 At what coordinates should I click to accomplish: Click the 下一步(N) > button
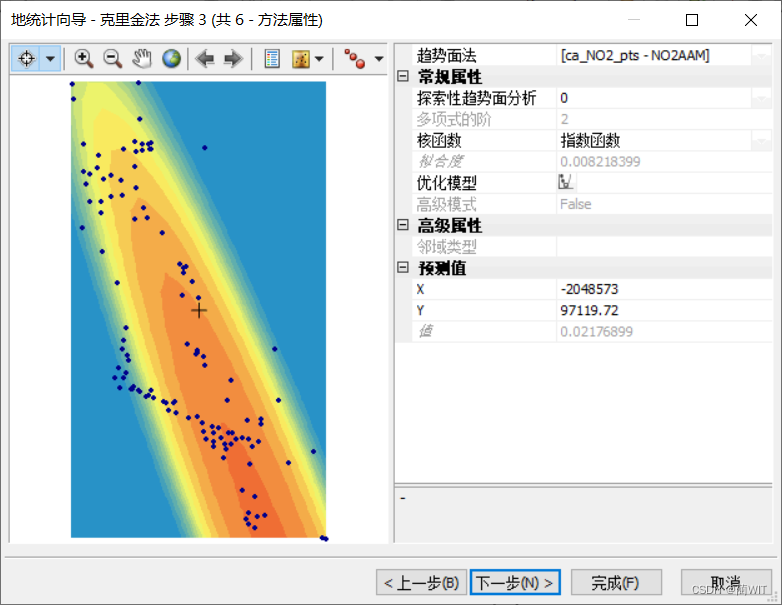coord(515,583)
